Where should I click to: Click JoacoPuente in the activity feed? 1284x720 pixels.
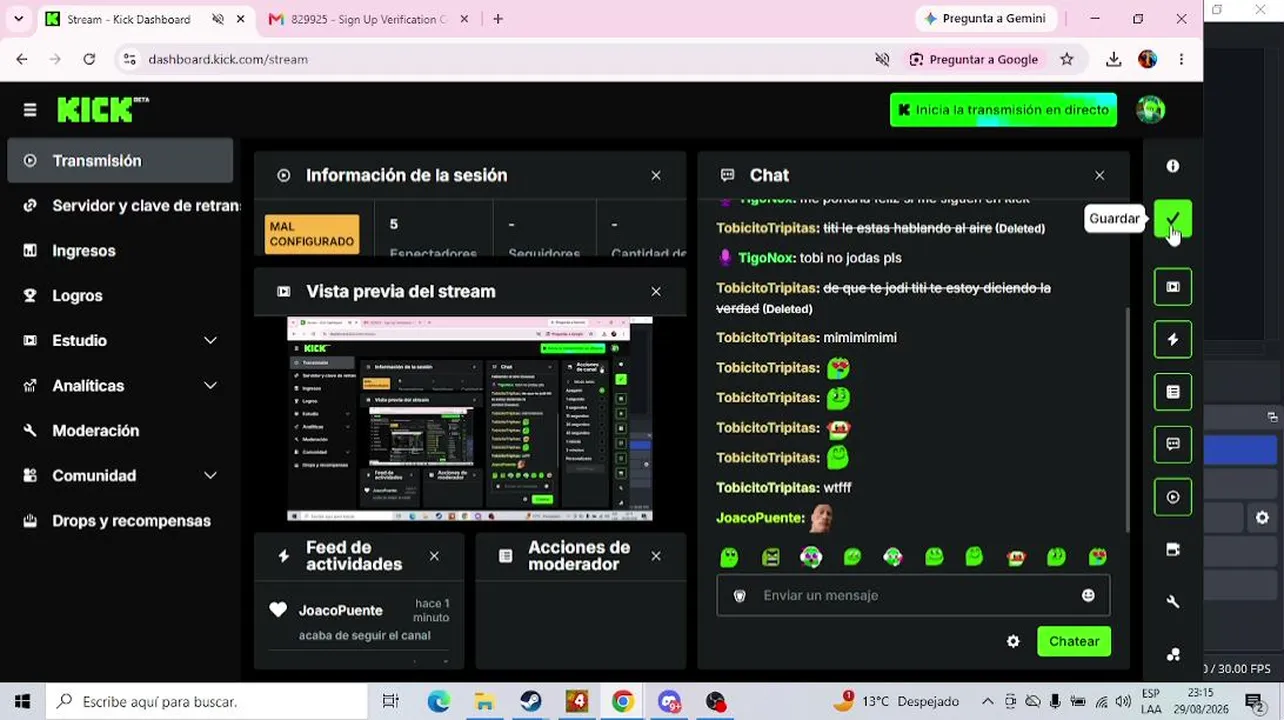point(340,610)
